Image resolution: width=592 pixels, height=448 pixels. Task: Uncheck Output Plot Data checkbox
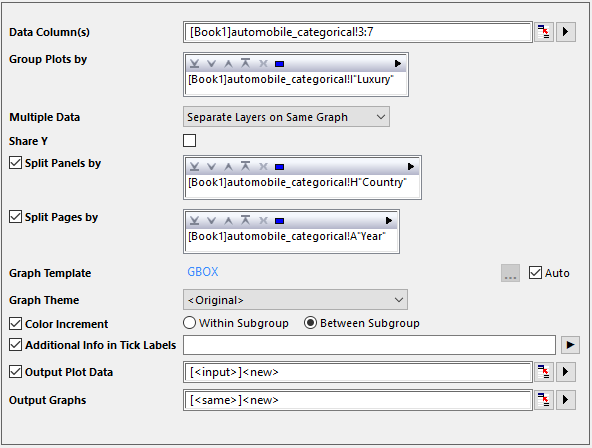tap(15, 372)
